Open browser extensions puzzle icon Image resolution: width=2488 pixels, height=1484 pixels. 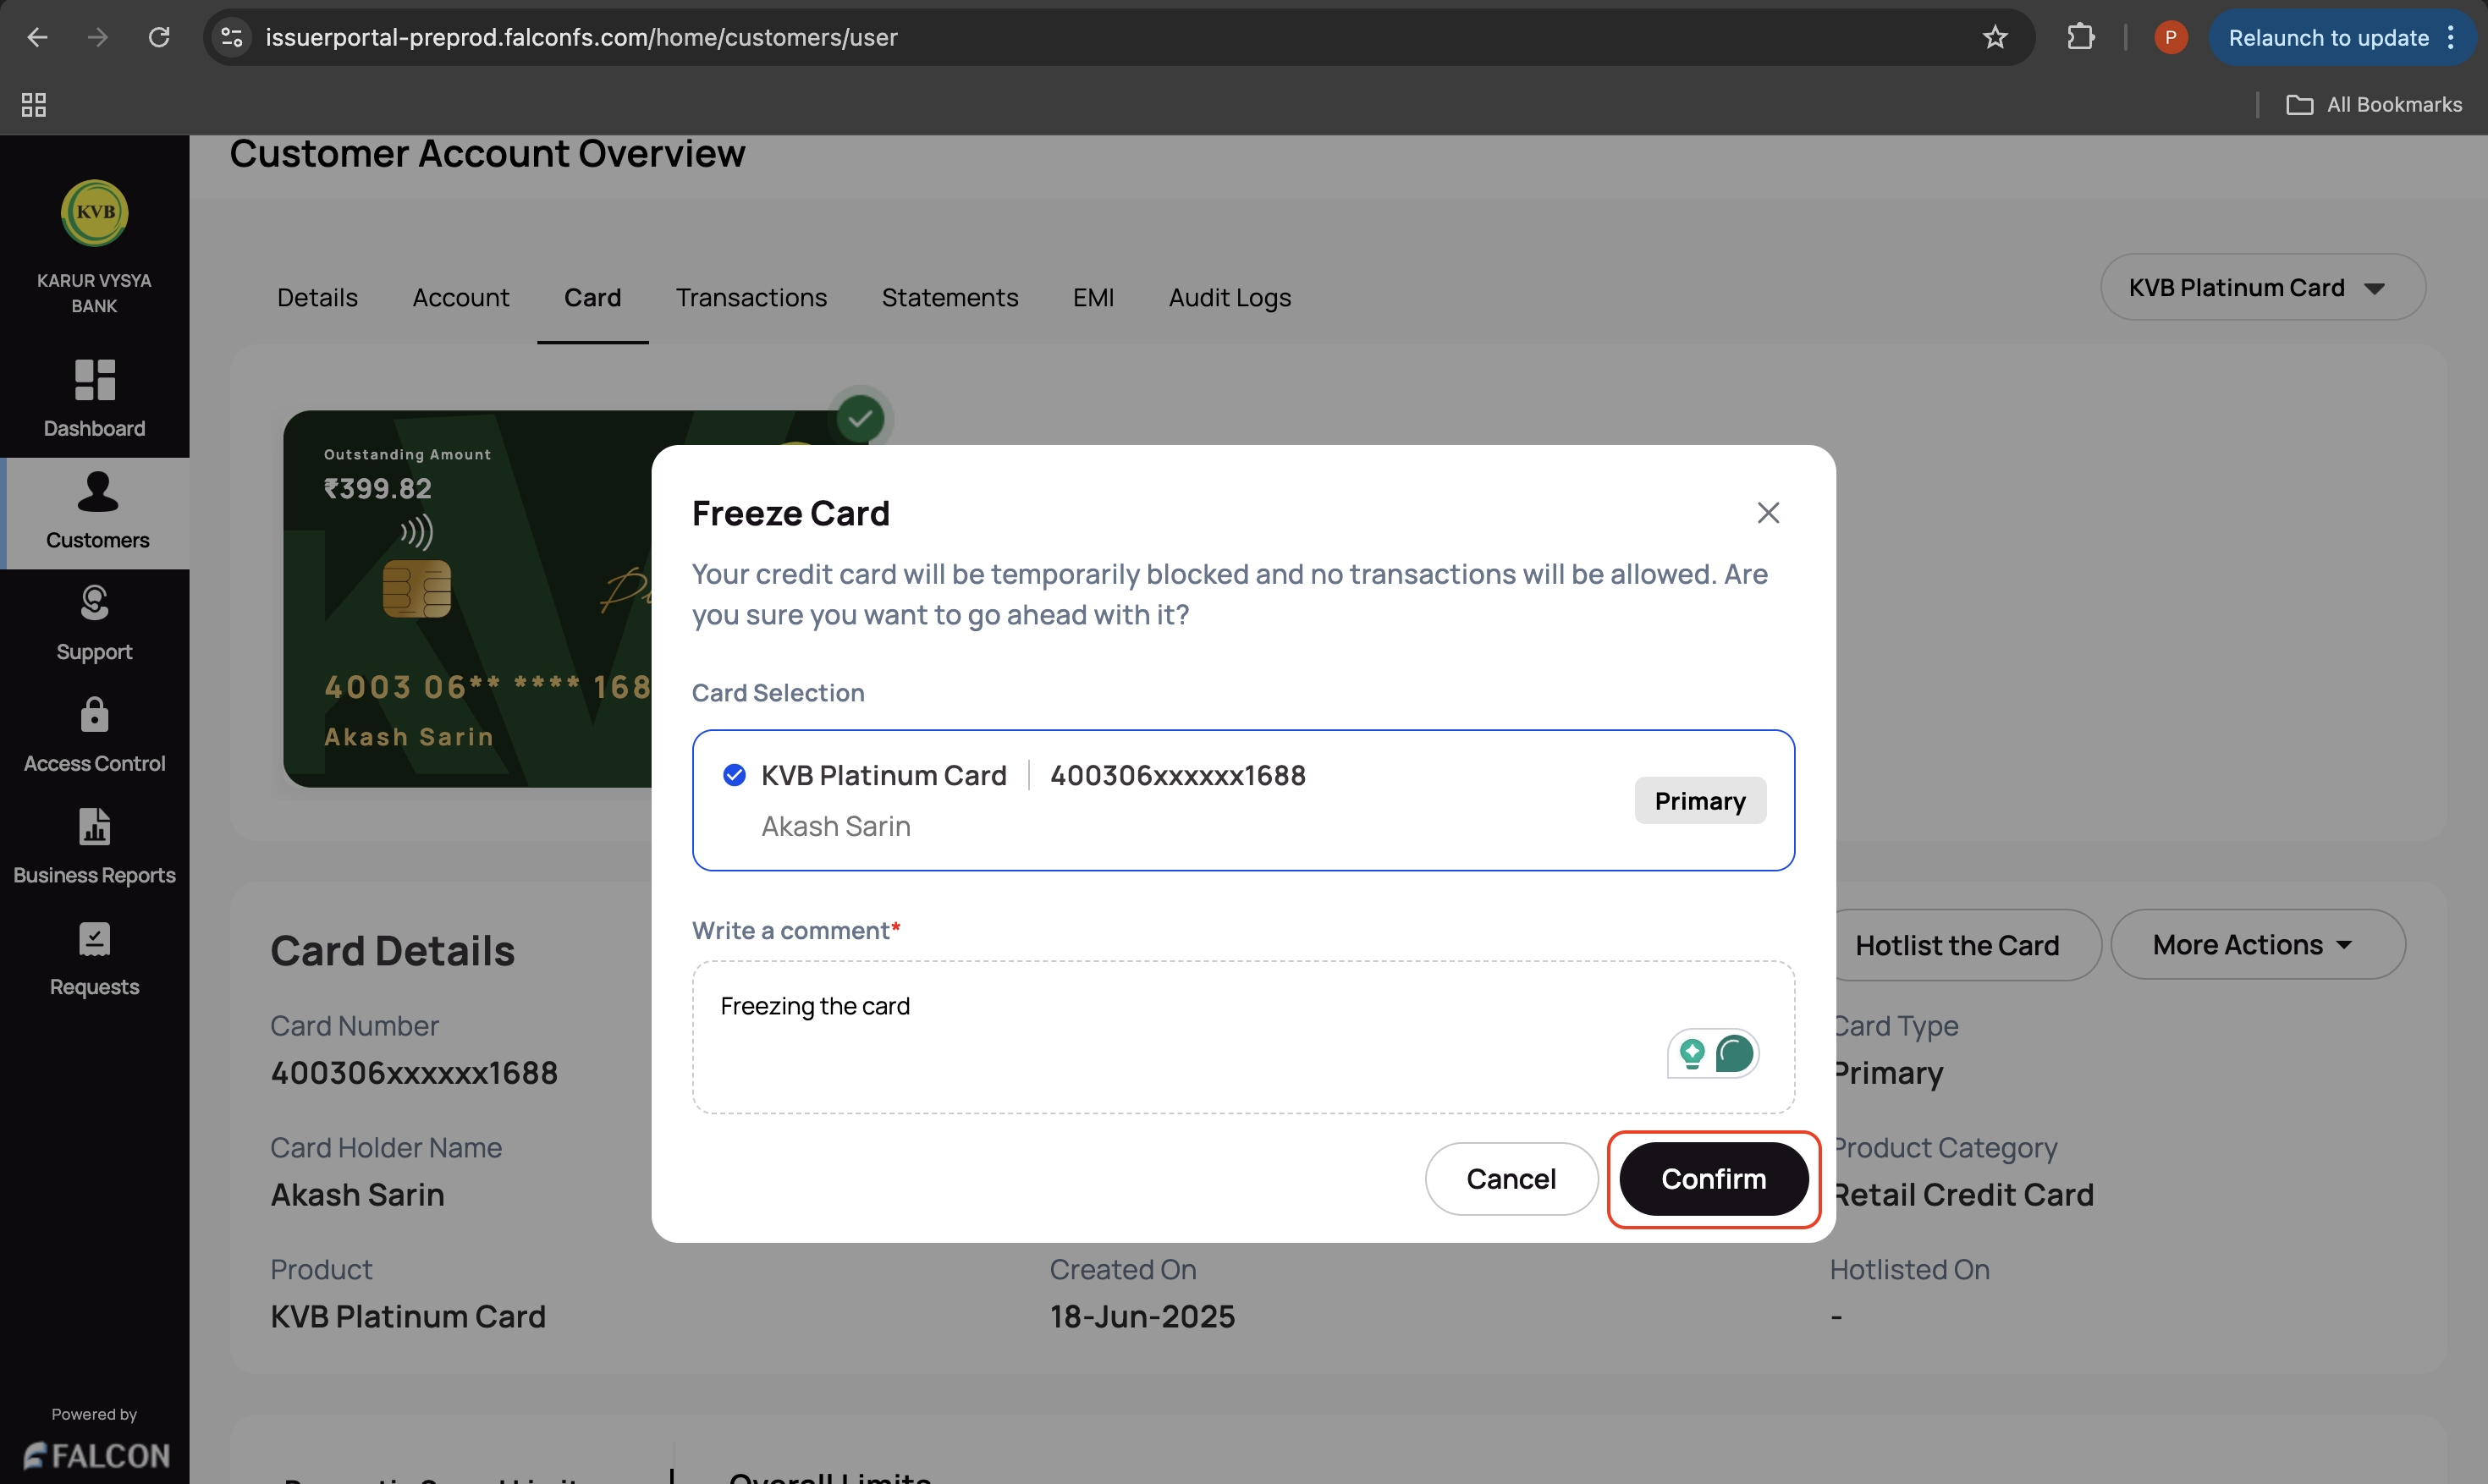coord(2080,38)
